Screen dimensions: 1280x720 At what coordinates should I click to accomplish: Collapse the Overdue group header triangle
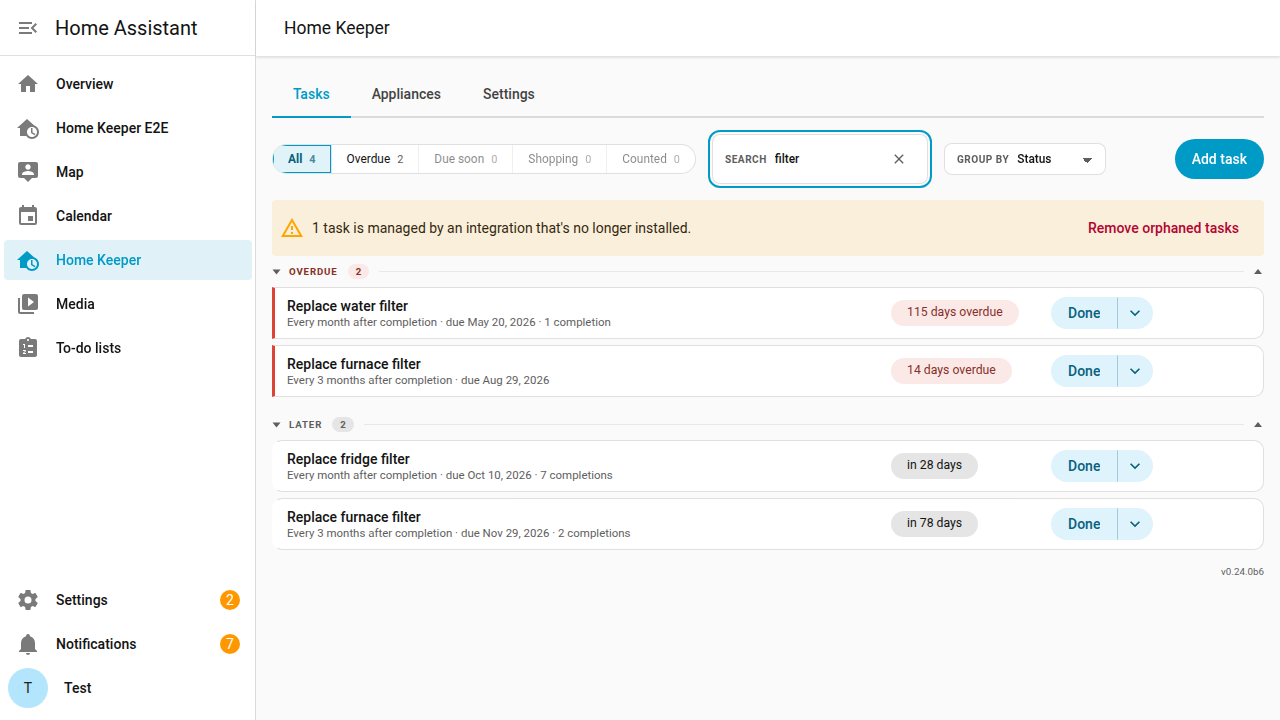[277, 272]
